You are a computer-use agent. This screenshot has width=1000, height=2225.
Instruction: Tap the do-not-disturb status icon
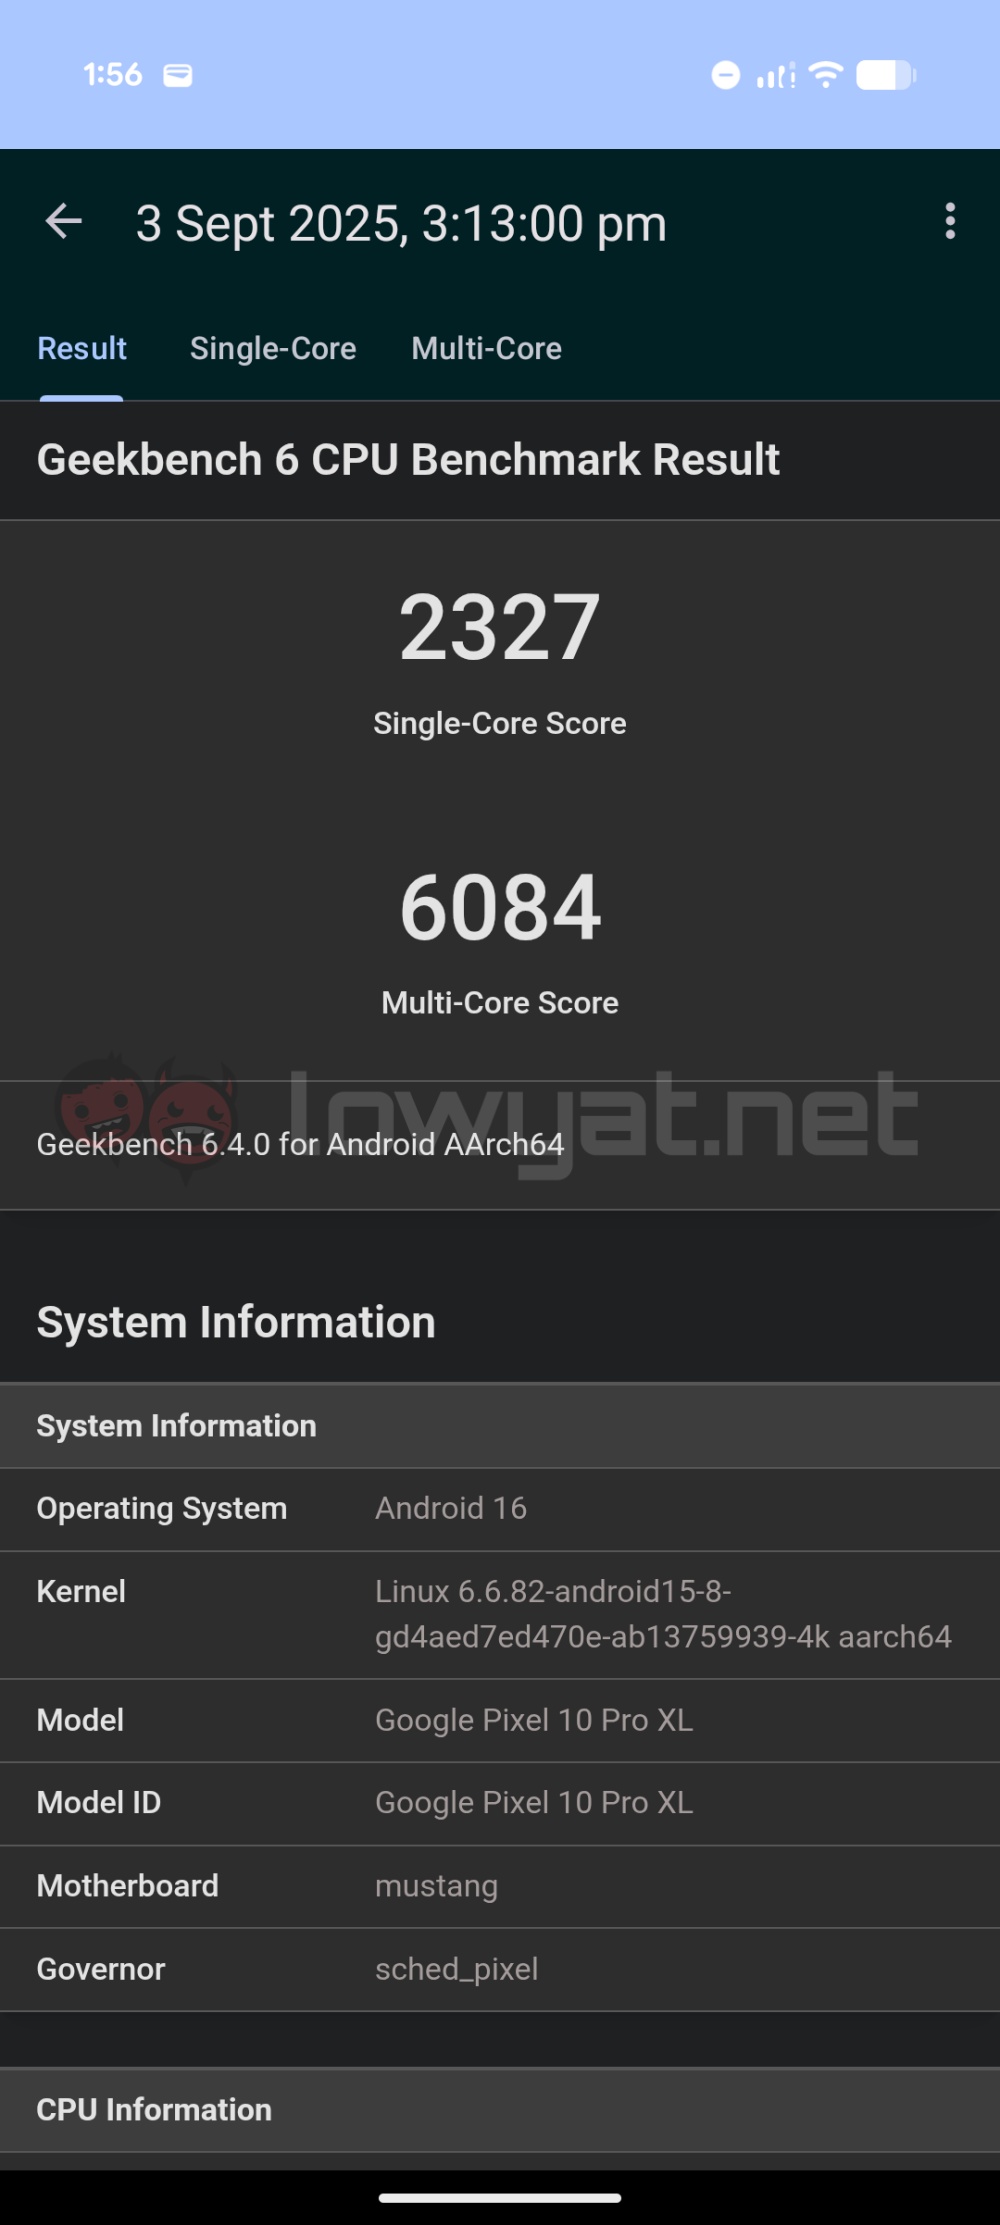point(726,75)
